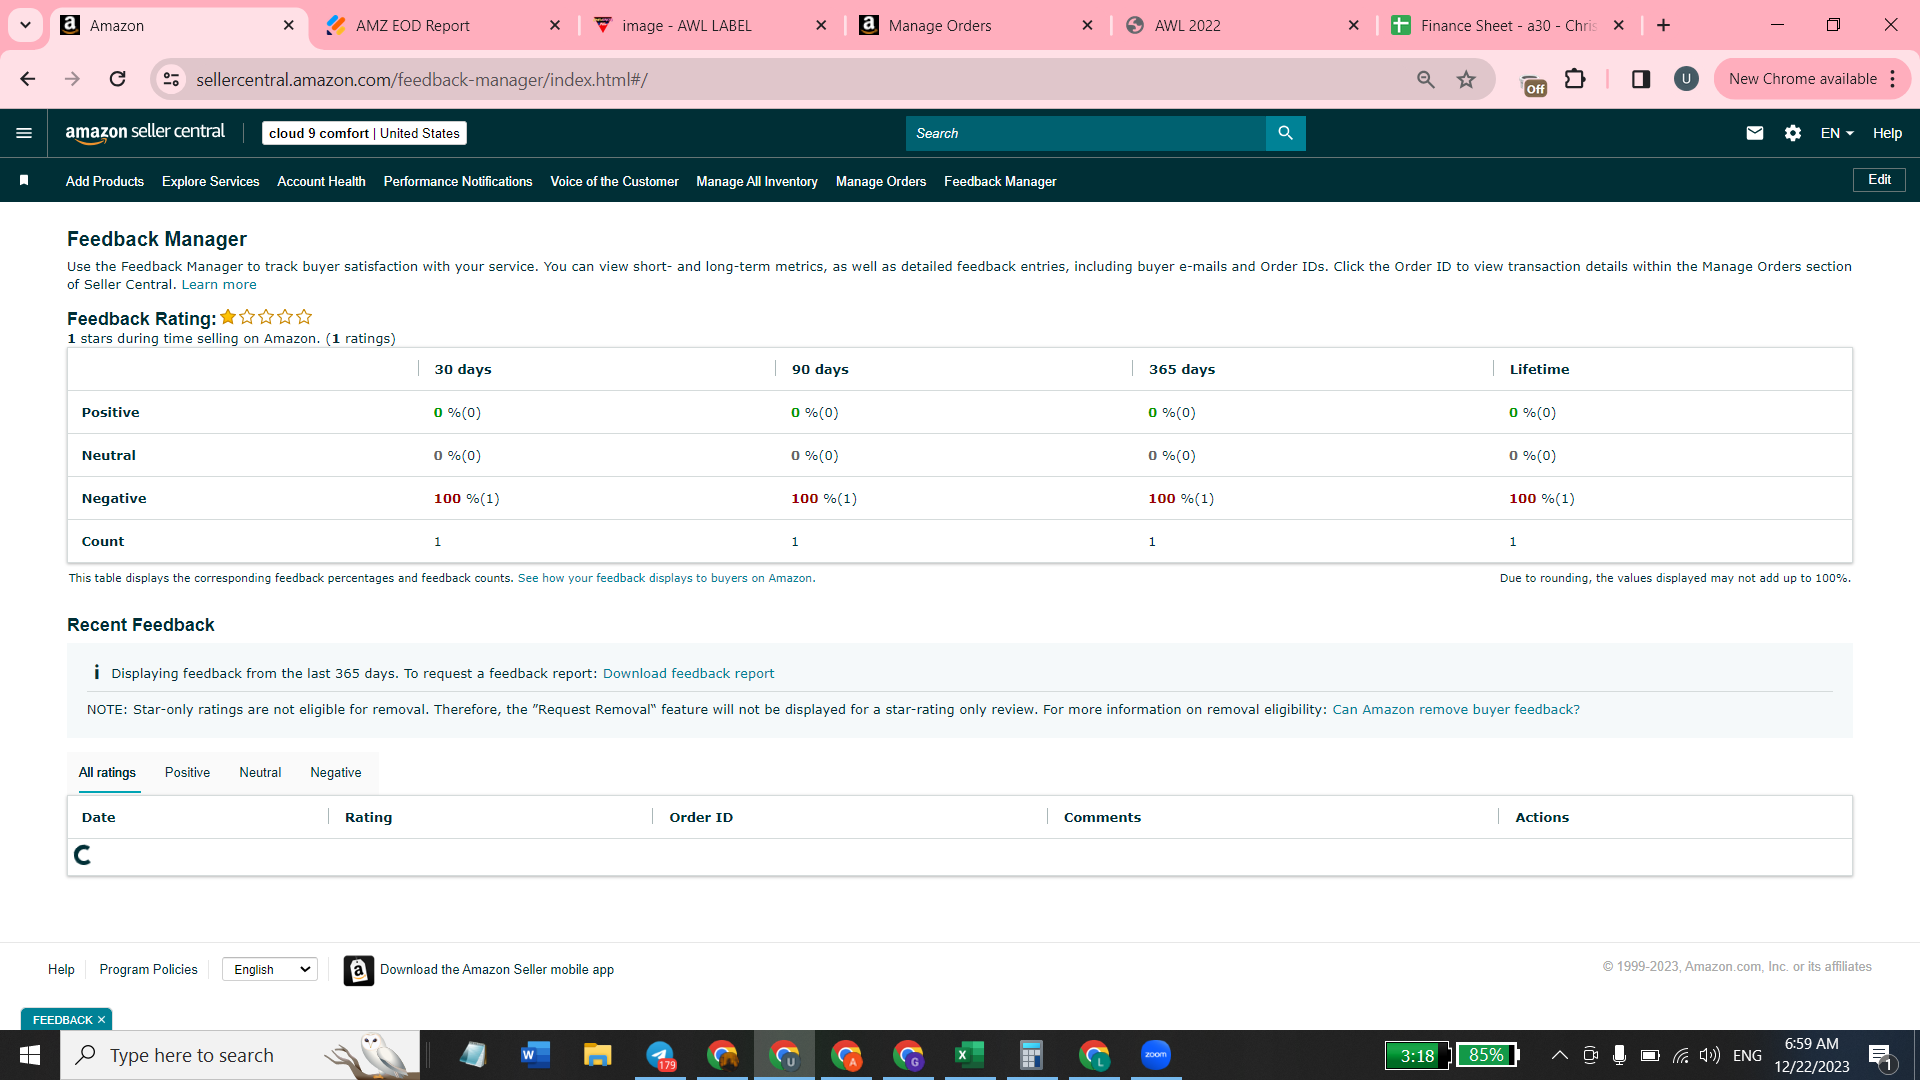Switch to Finance Sheet browser tab
1920x1080 pixels.
click(x=1508, y=25)
